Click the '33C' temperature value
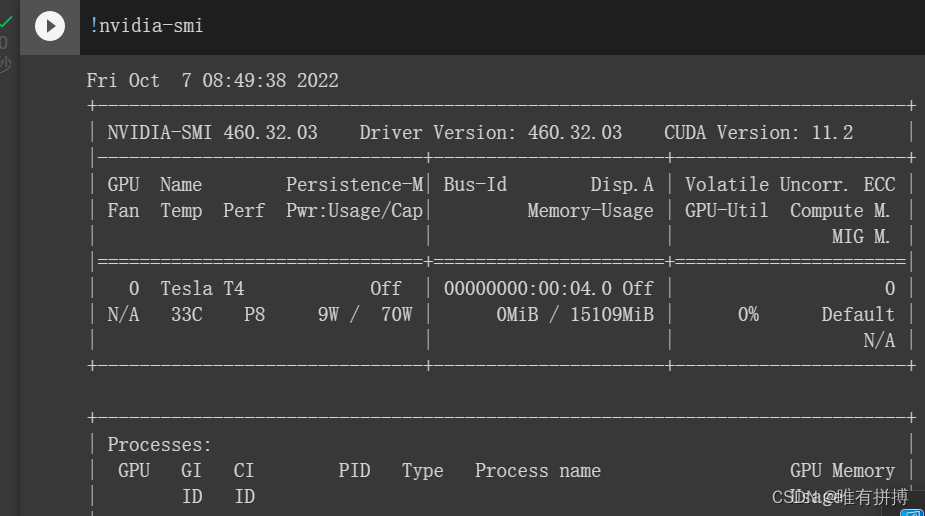The width and height of the screenshot is (925, 516). tap(186, 314)
